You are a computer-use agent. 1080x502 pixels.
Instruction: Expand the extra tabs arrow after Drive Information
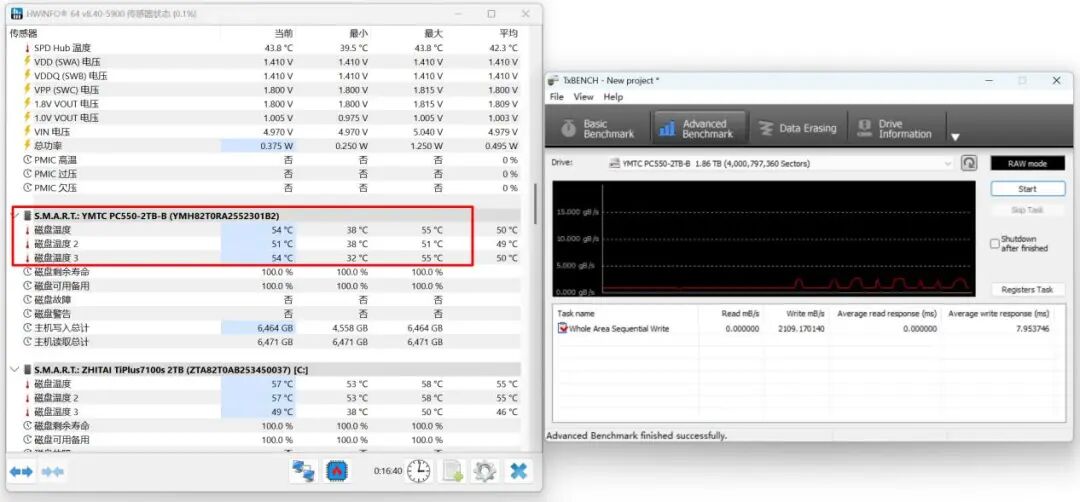tap(955, 136)
